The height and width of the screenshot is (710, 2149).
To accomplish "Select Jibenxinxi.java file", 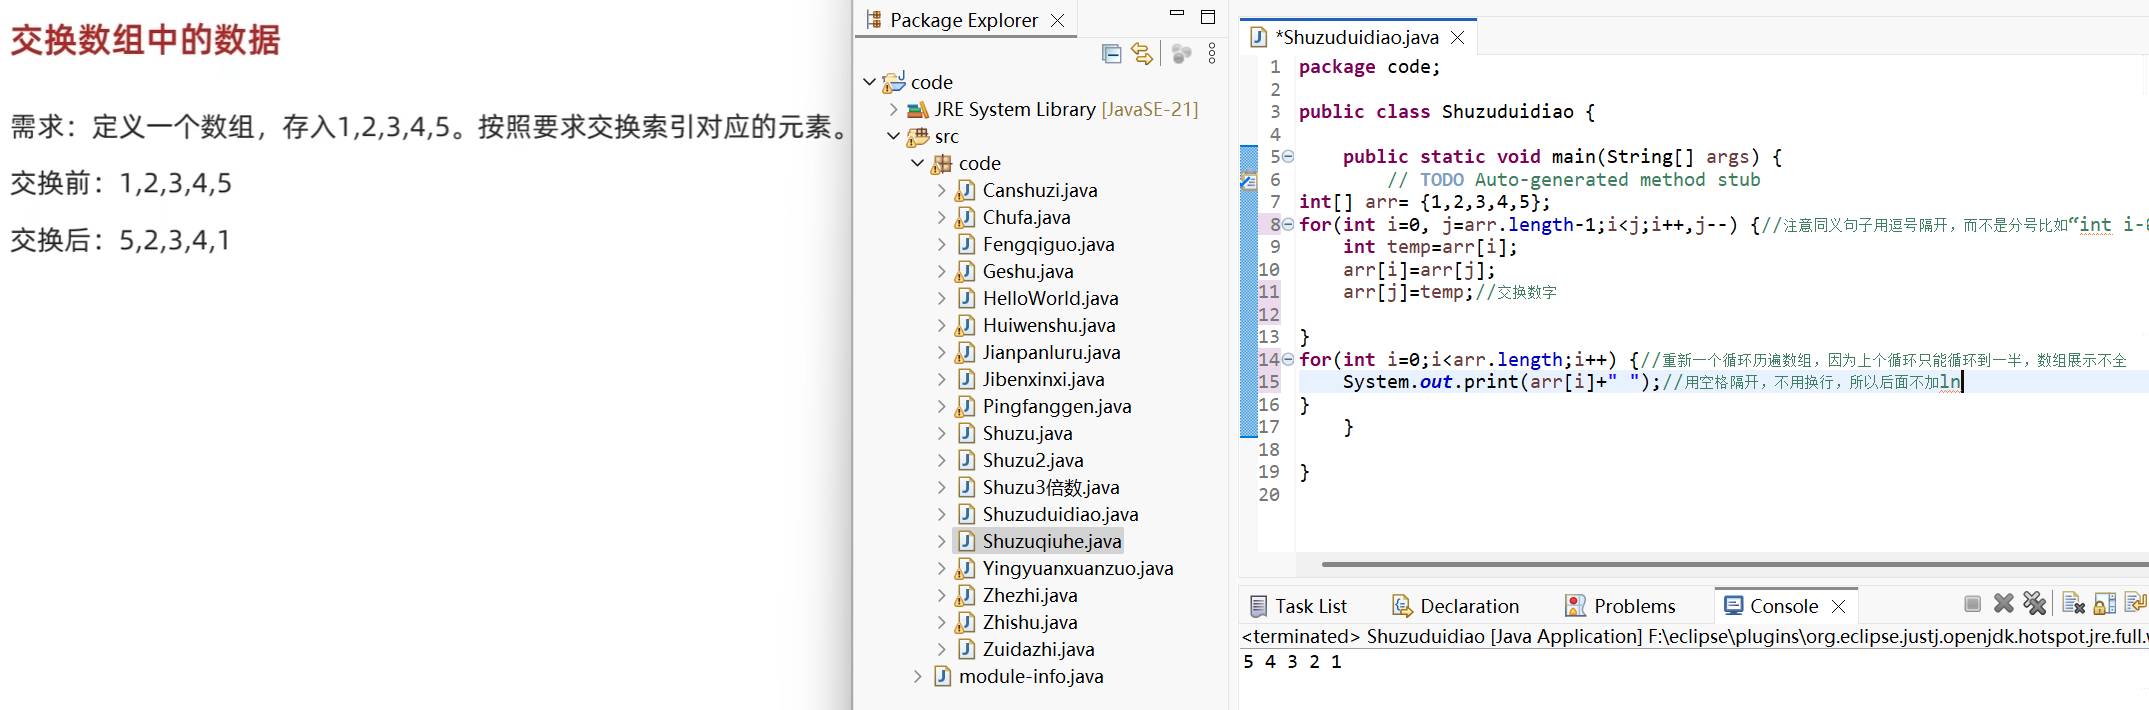I will tap(1043, 379).
